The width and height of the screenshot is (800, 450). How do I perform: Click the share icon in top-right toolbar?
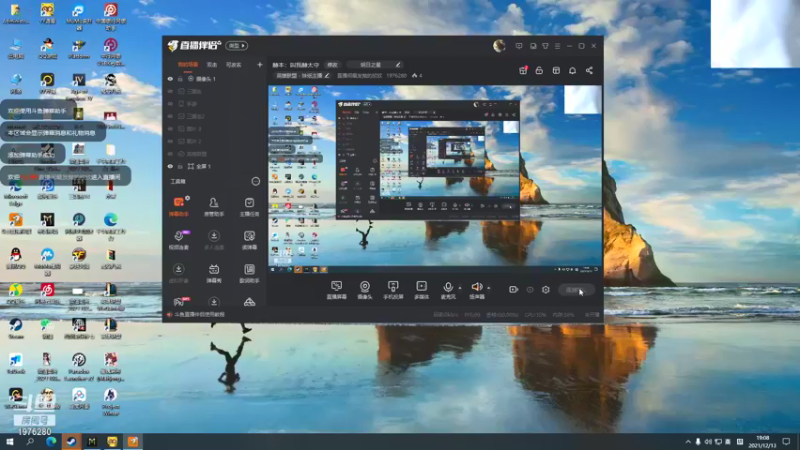click(x=589, y=70)
